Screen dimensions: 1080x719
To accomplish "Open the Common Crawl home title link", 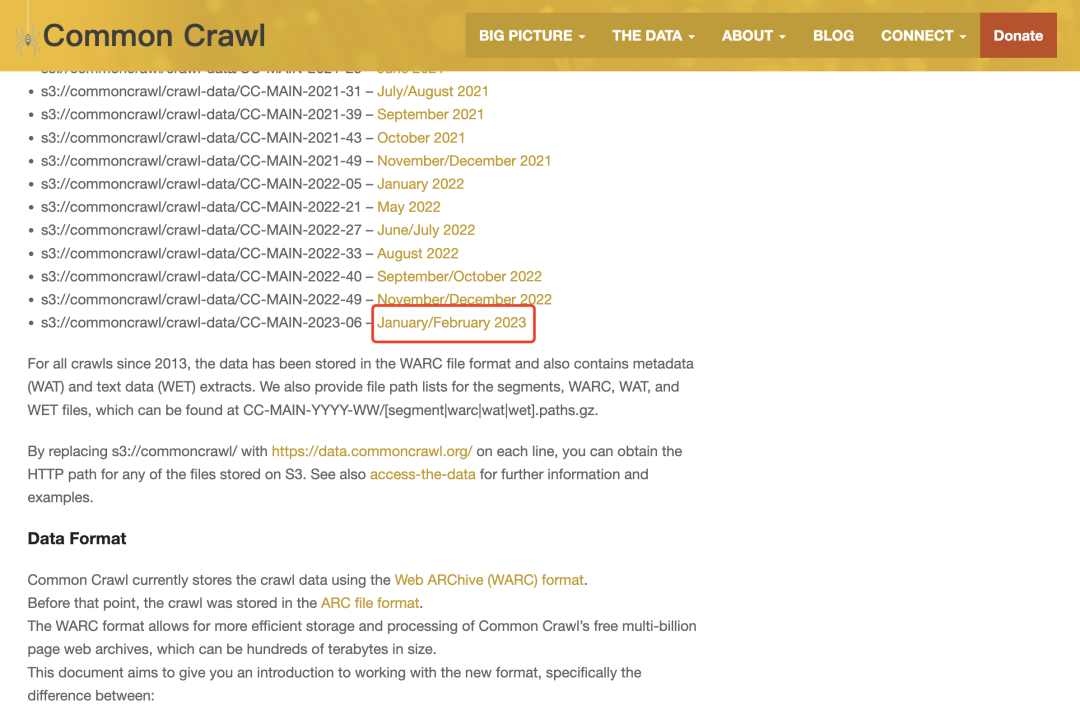I will pyautogui.click(x=154, y=36).
